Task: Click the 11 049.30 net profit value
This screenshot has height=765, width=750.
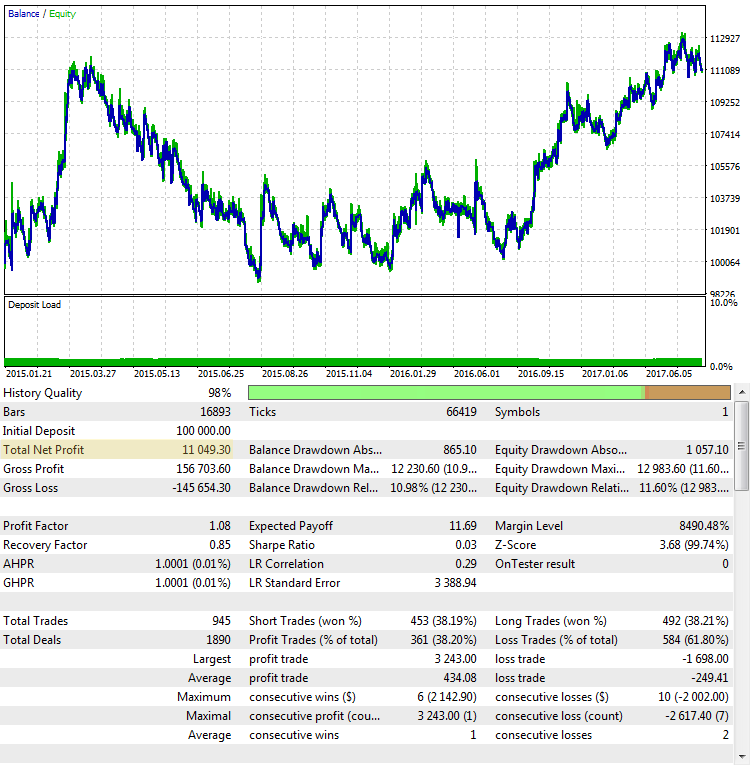Action: [x=206, y=449]
